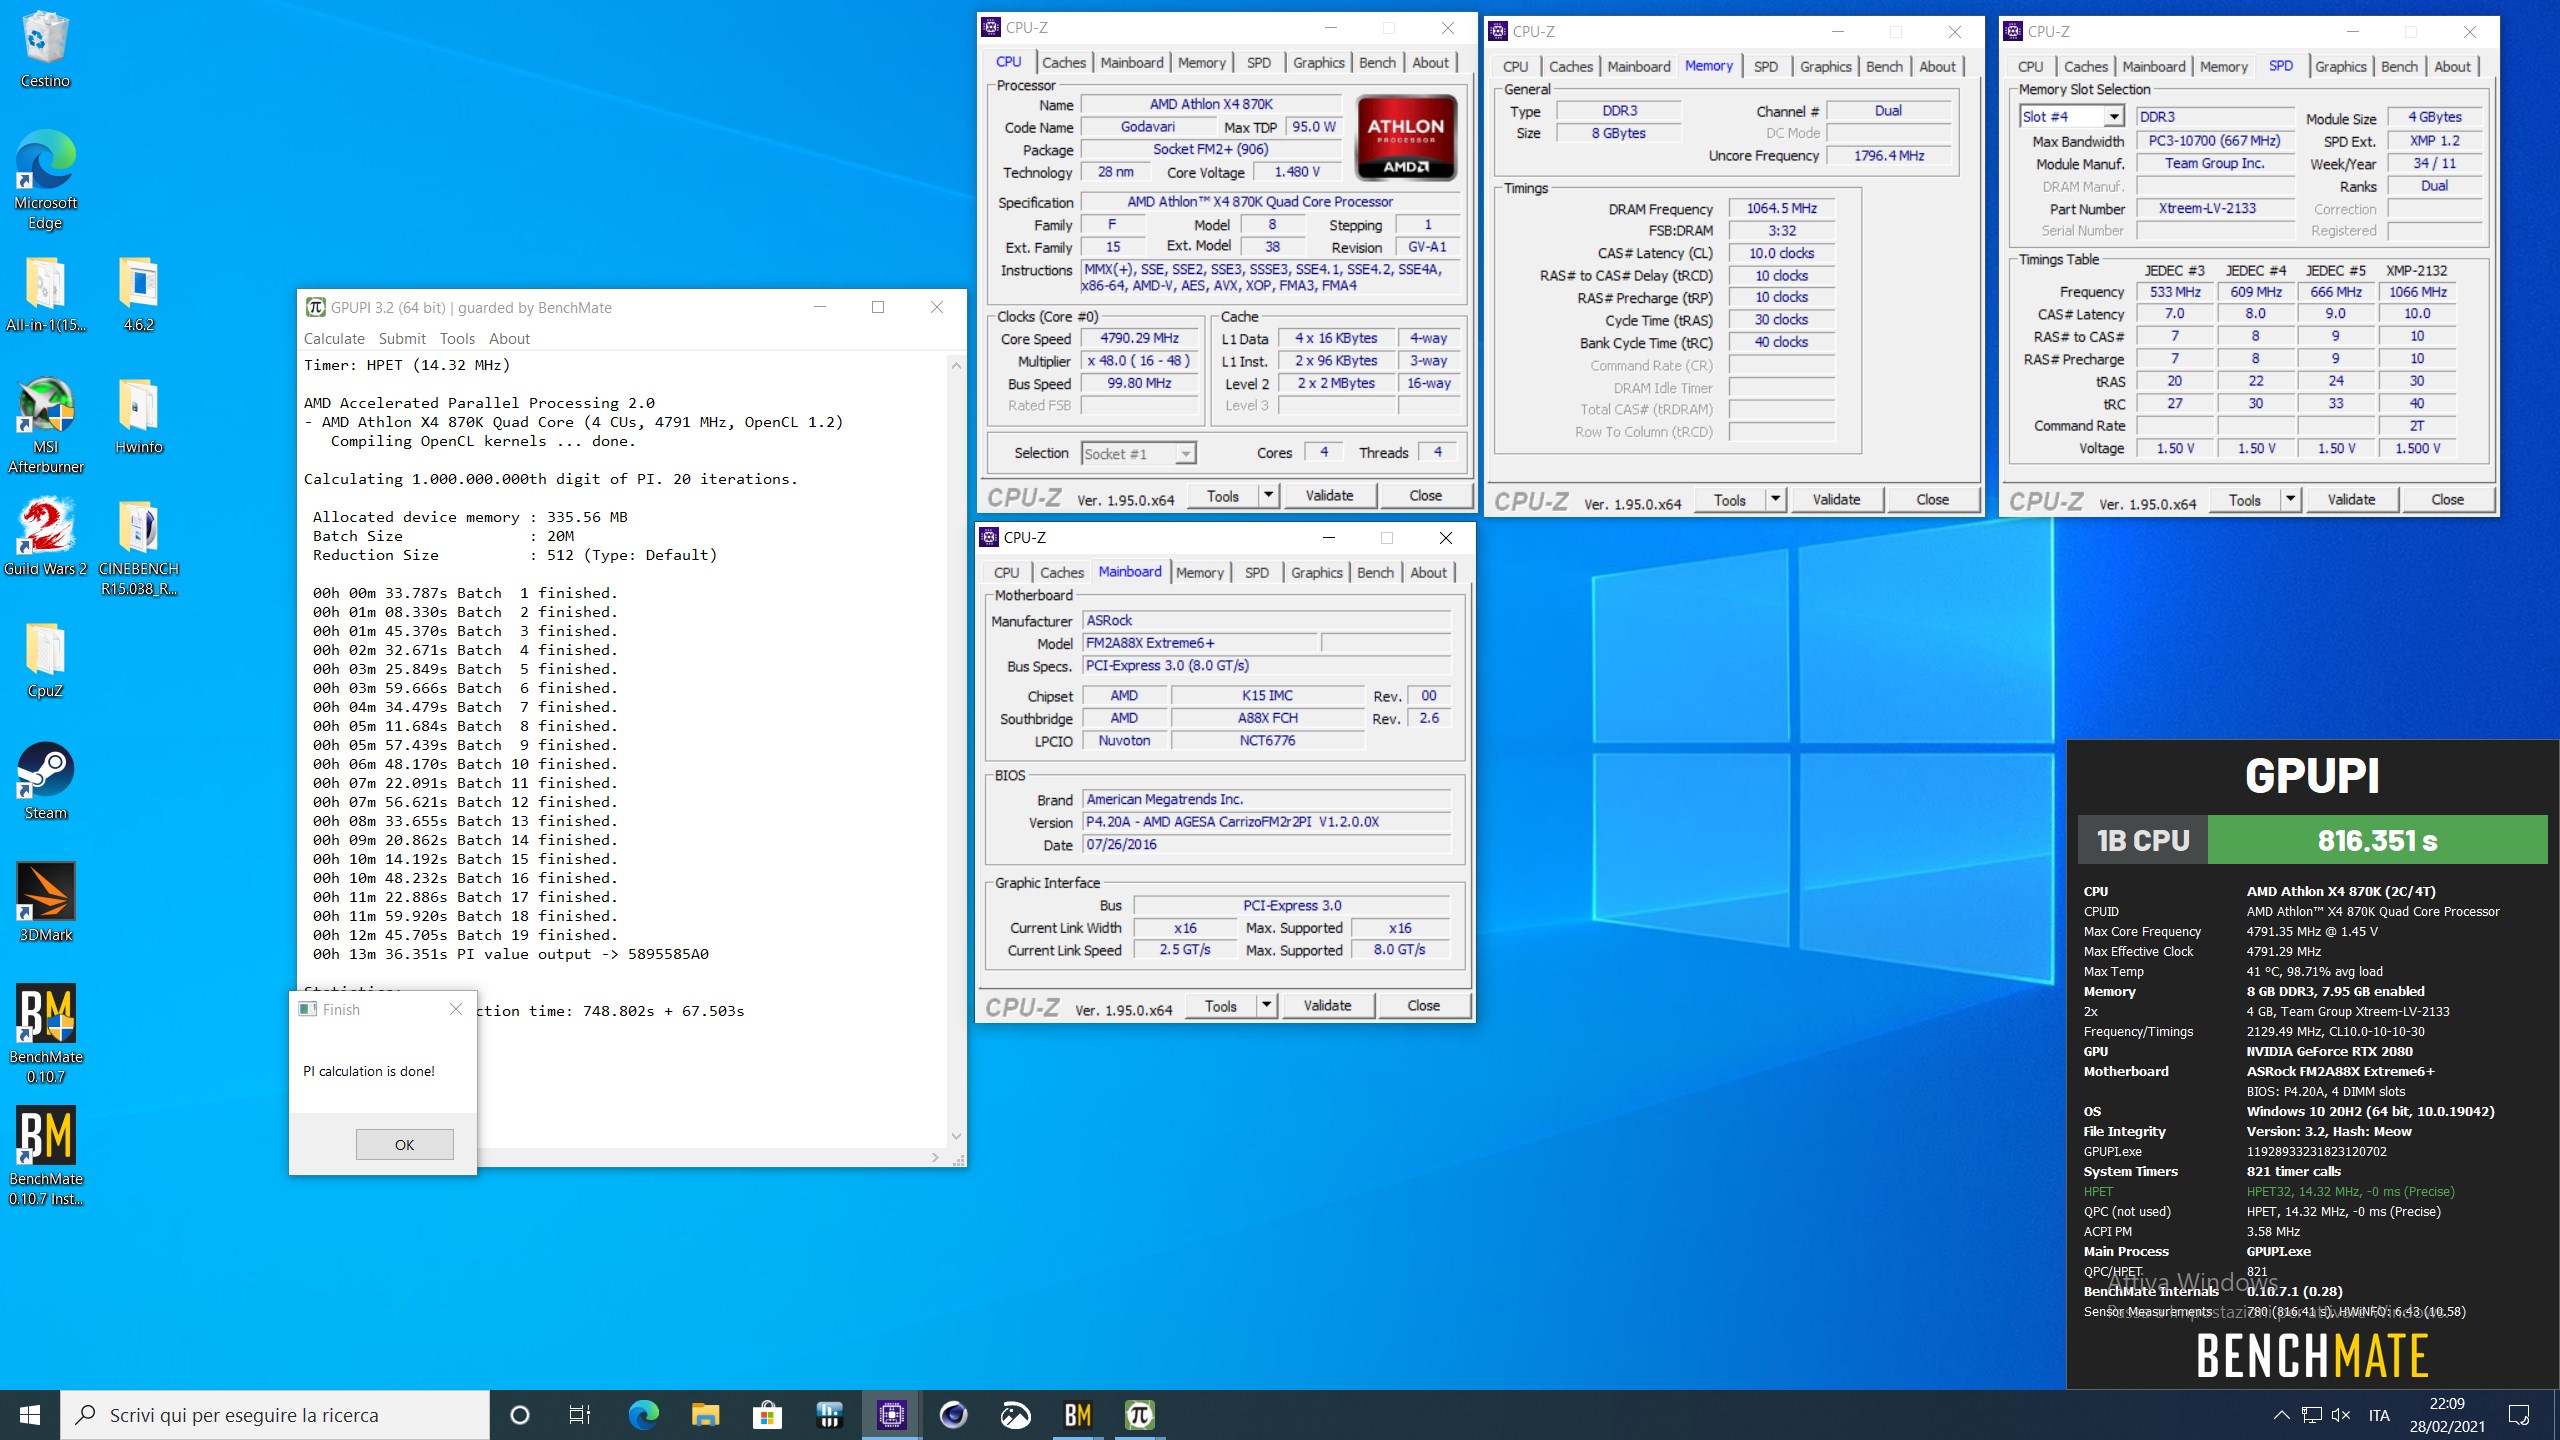Open the notification center icon
This screenshot has height=1440, width=2560.
2519,1415
